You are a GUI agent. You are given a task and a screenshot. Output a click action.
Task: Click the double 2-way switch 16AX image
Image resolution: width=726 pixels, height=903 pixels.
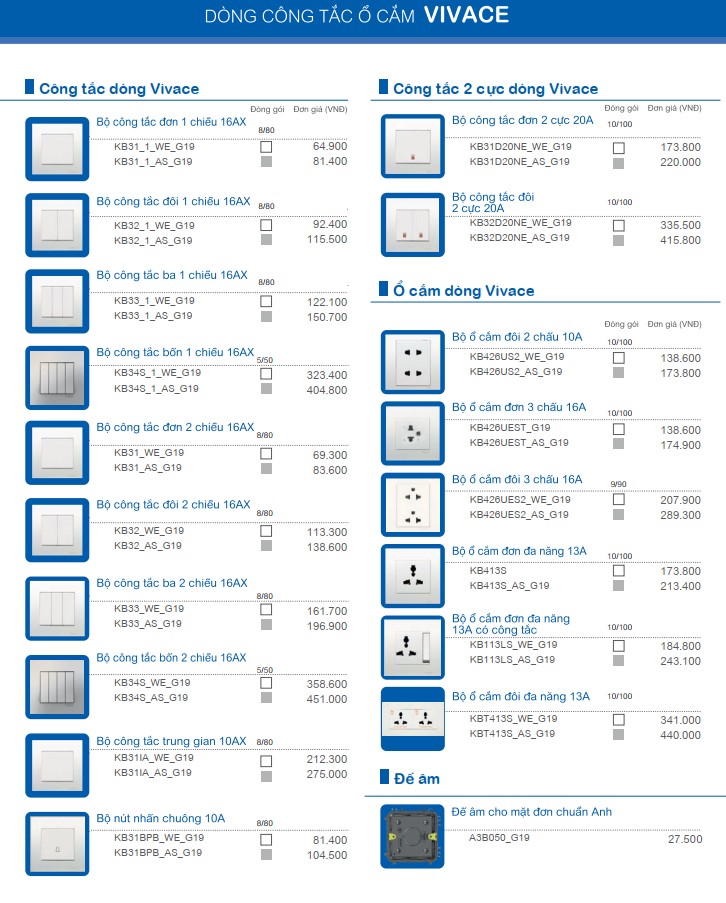57,530
